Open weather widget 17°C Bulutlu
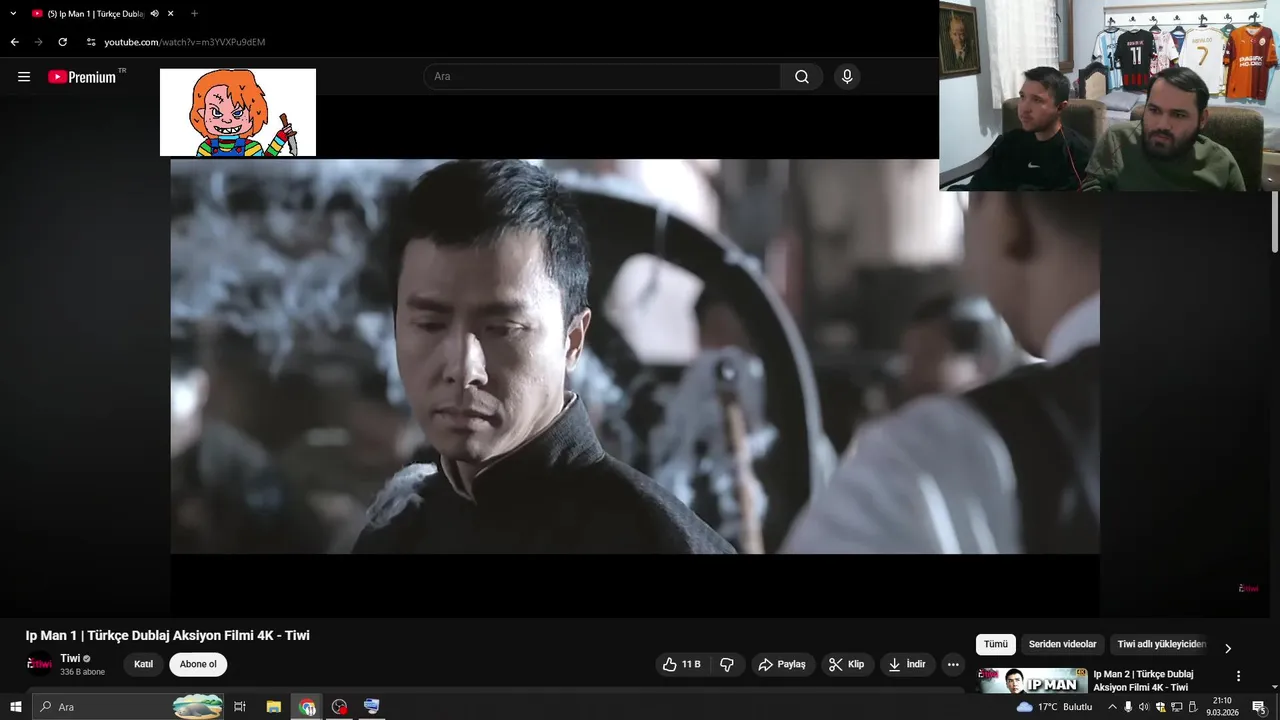 tap(1055, 707)
